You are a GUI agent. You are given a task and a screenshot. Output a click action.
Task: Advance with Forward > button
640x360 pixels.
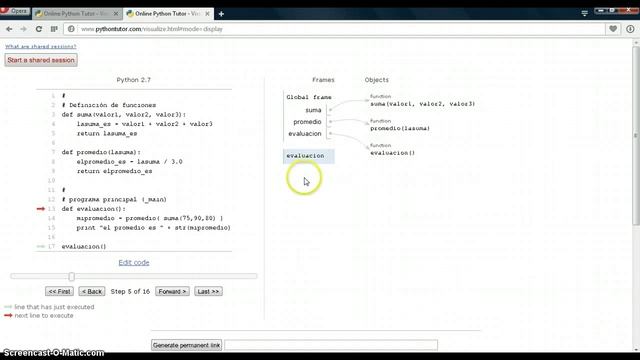point(172,291)
